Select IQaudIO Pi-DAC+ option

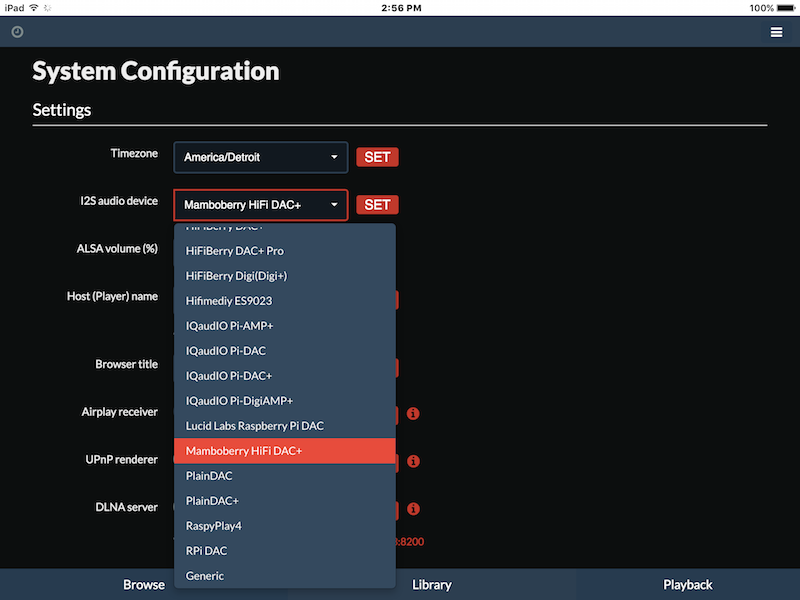click(285, 376)
